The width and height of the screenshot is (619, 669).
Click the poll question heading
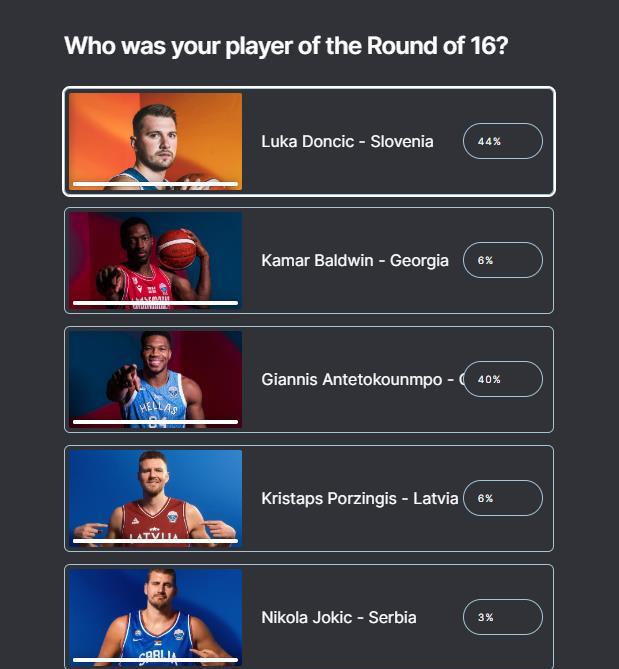[x=286, y=46]
